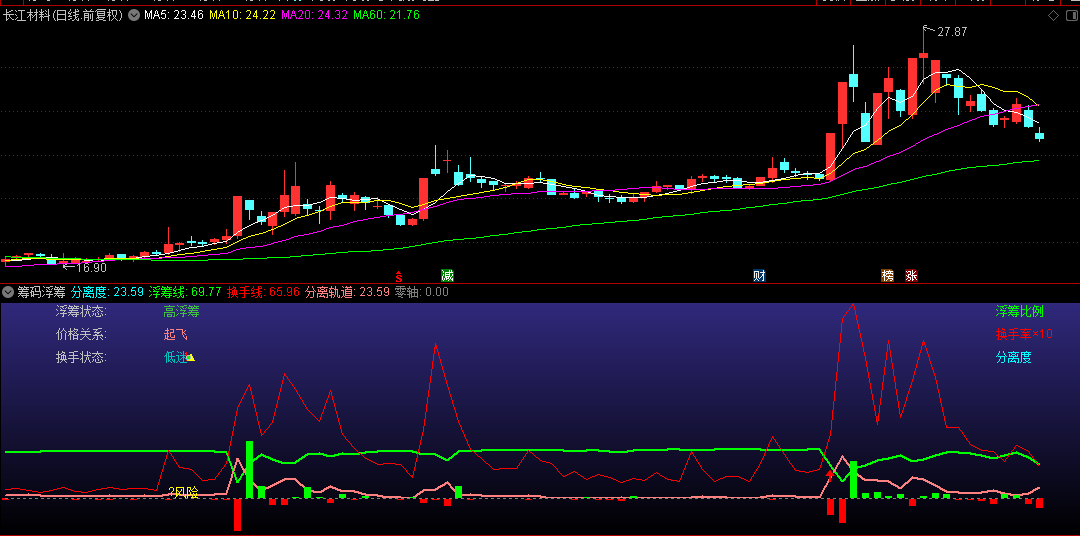Click the yellow warning icon beside 低迷
The image size is (1080, 536).
(x=190, y=357)
